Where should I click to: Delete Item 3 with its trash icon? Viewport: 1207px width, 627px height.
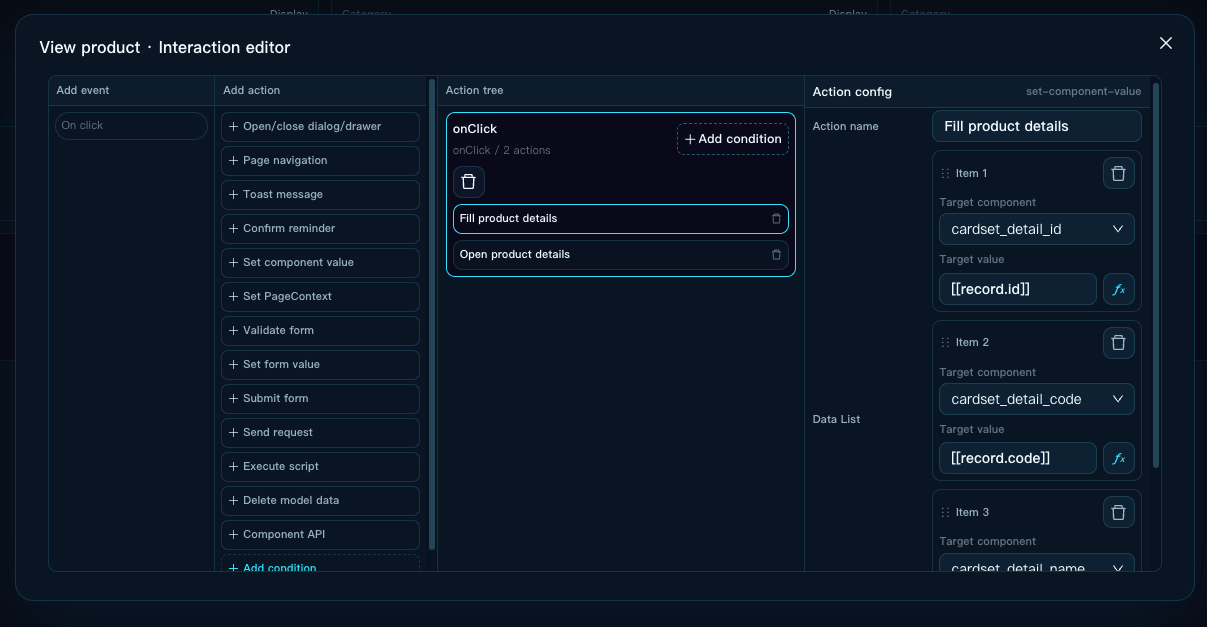(x=1118, y=512)
